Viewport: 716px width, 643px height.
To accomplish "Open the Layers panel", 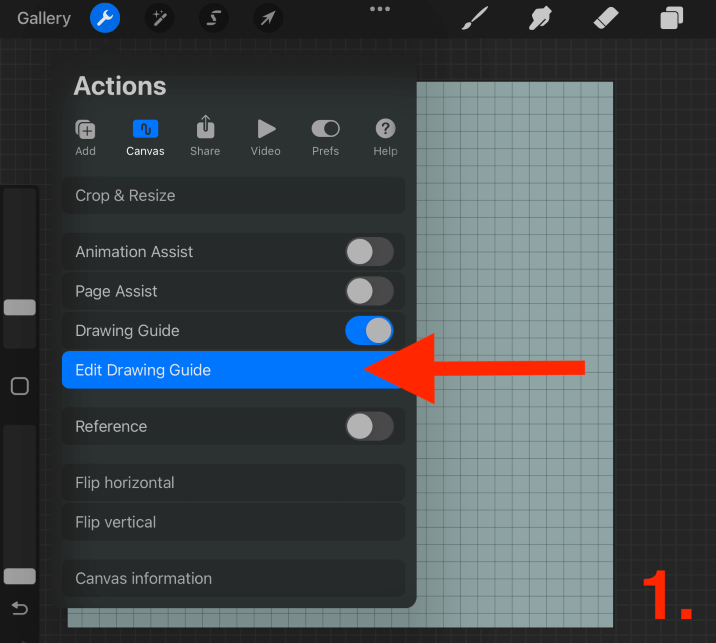I will (672, 18).
